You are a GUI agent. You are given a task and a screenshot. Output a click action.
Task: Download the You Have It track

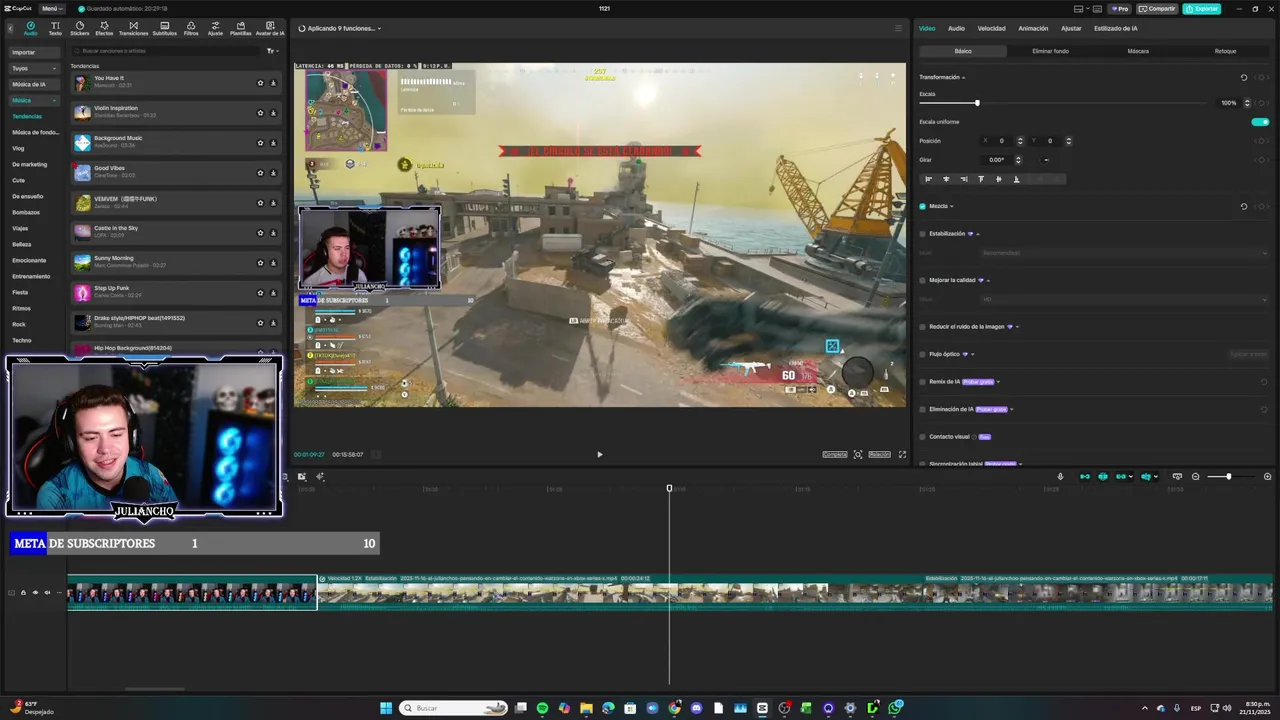coord(273,83)
